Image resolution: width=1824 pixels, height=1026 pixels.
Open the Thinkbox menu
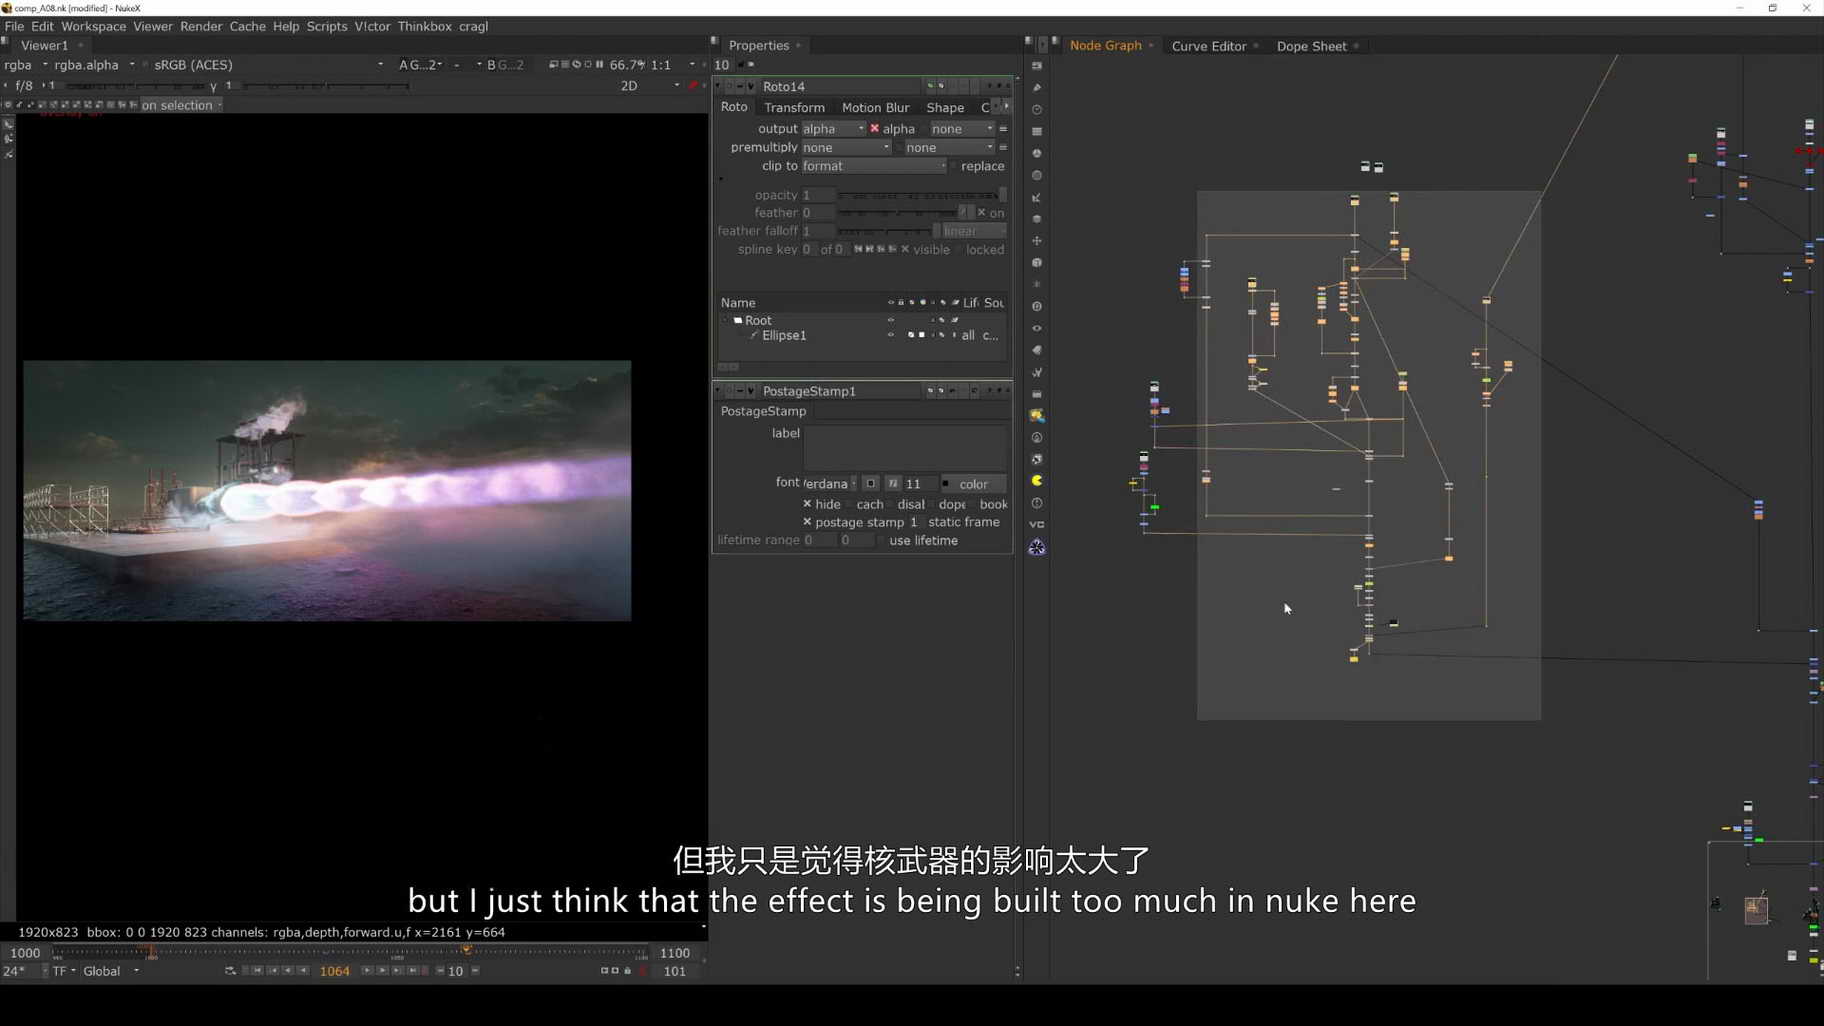click(425, 27)
